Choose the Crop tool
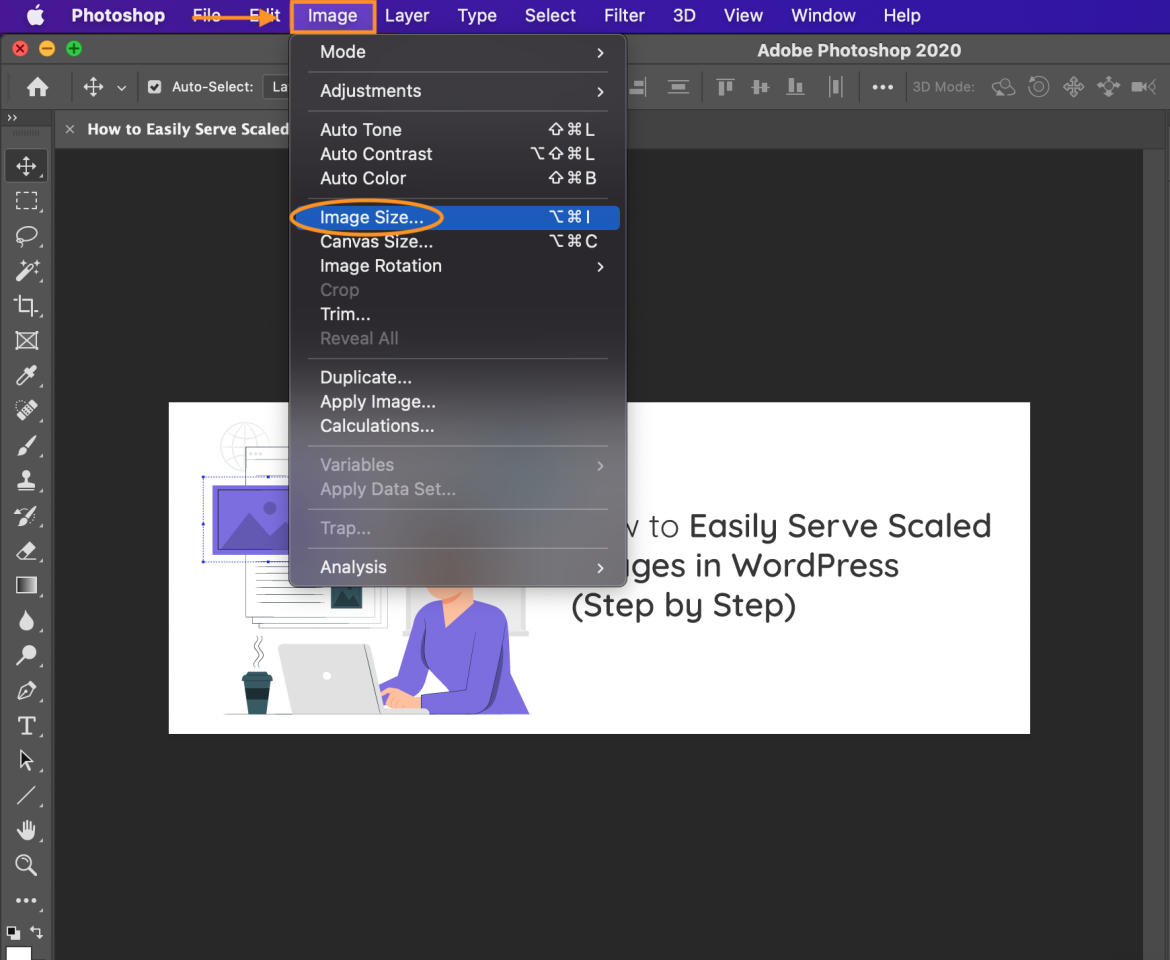Screen dimensions: 1170x960 pyautogui.click(x=26, y=306)
